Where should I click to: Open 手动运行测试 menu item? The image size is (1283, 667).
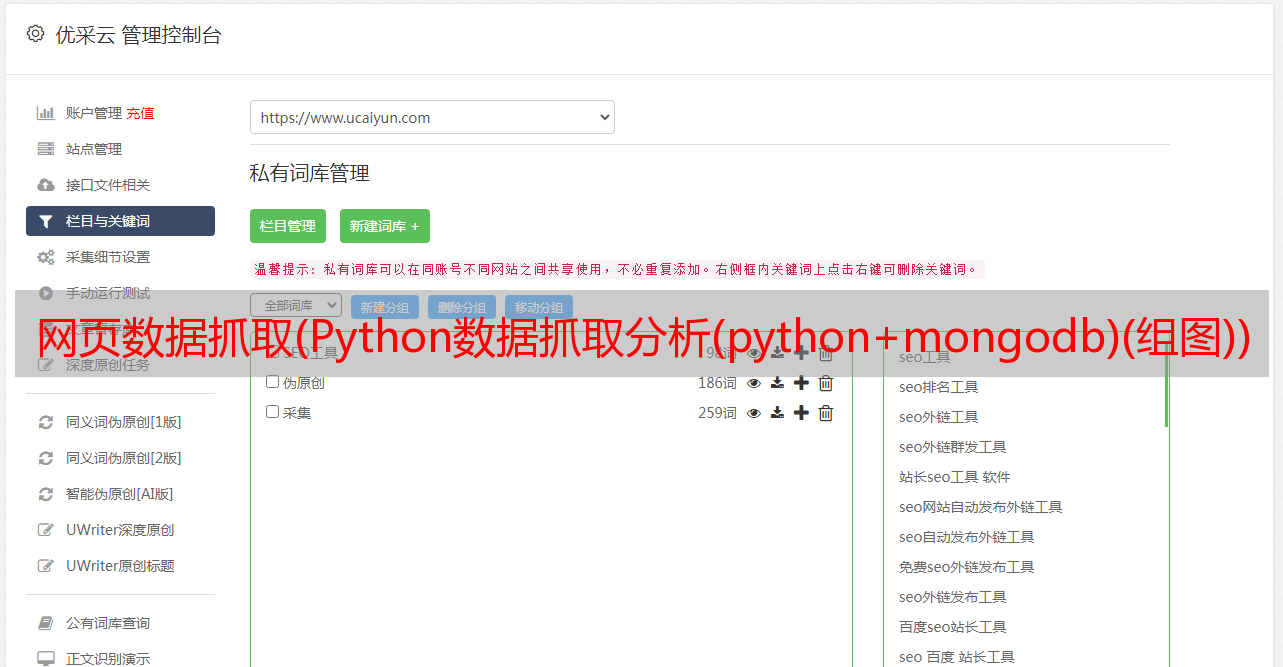point(108,293)
